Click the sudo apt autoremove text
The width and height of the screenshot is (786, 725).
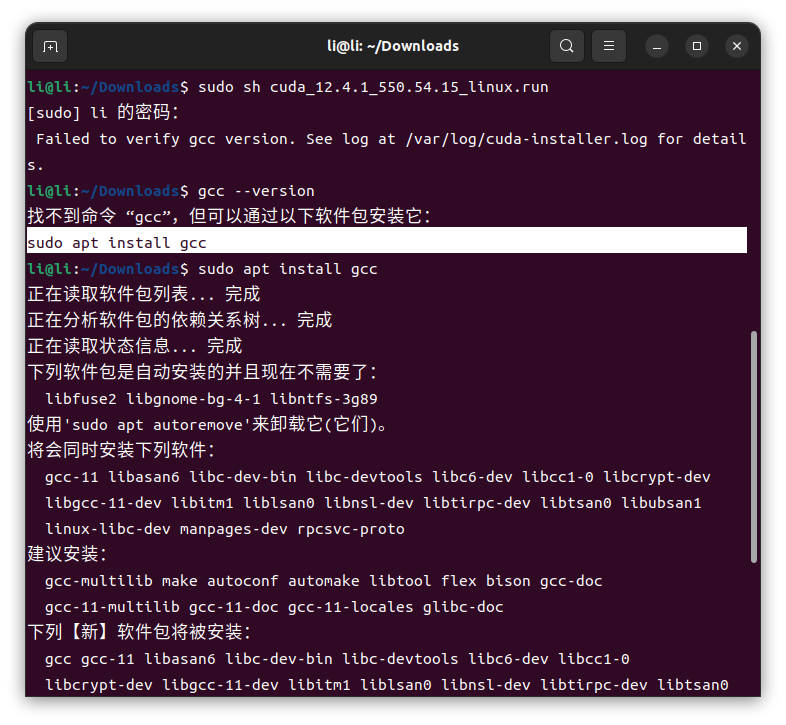tap(157, 425)
